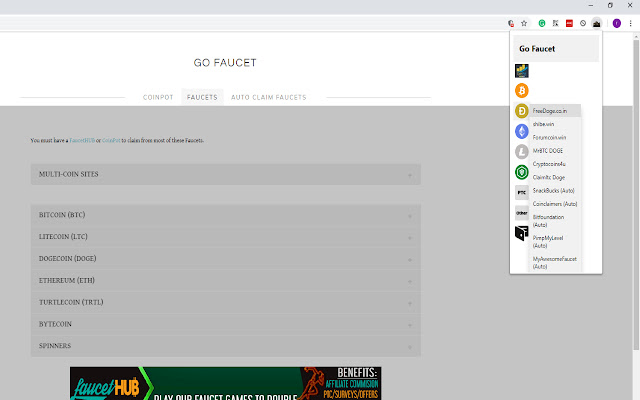
Task: Click the orange Bitcoin icon in popup
Action: click(521, 91)
